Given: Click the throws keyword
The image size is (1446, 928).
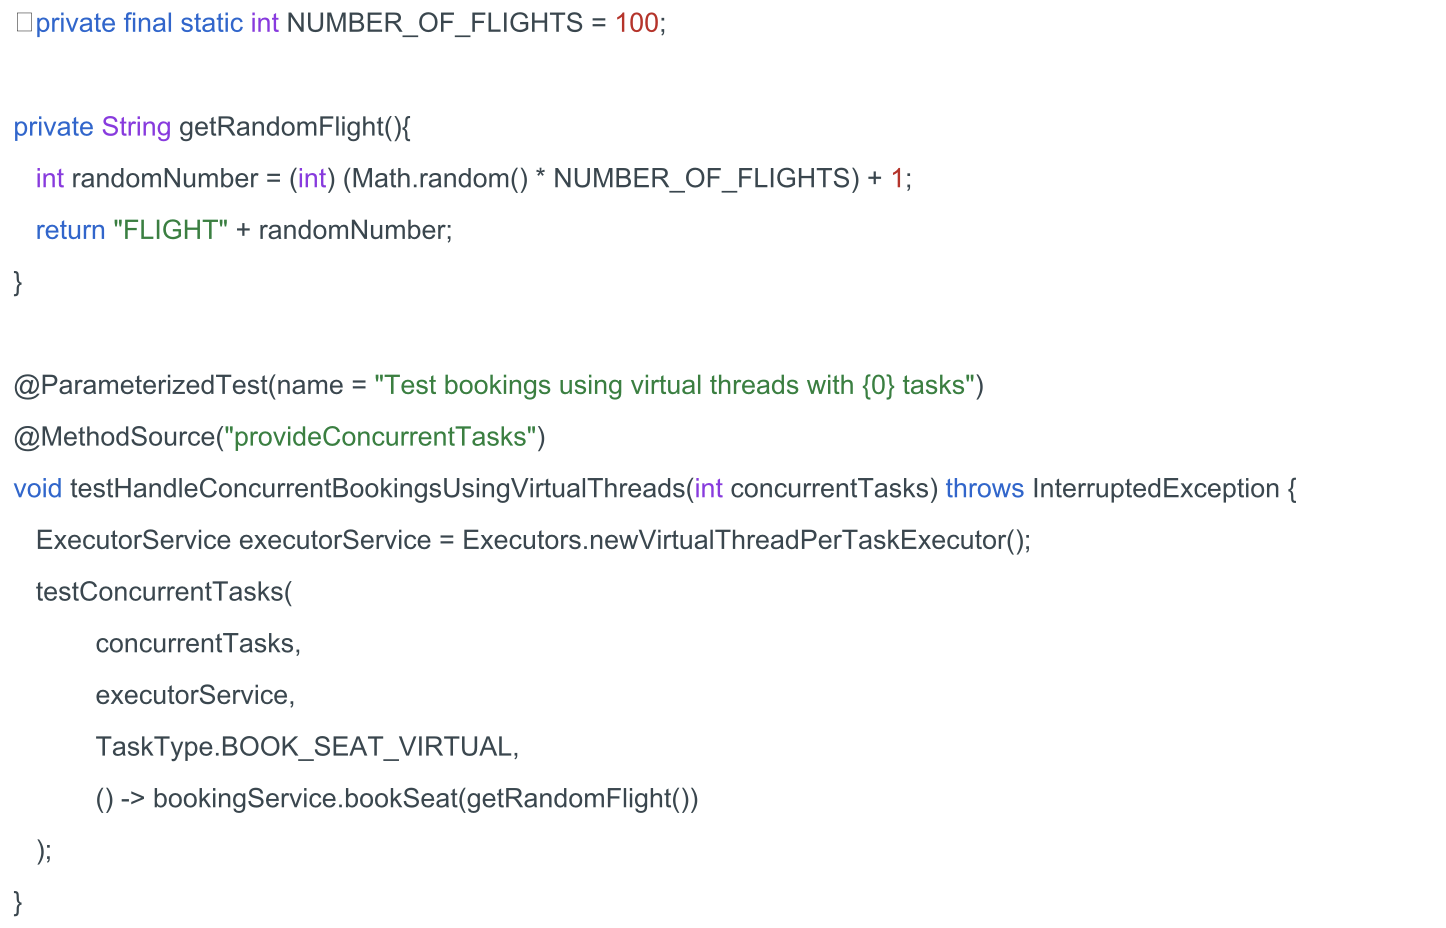Looking at the screenshot, I should [x=985, y=488].
